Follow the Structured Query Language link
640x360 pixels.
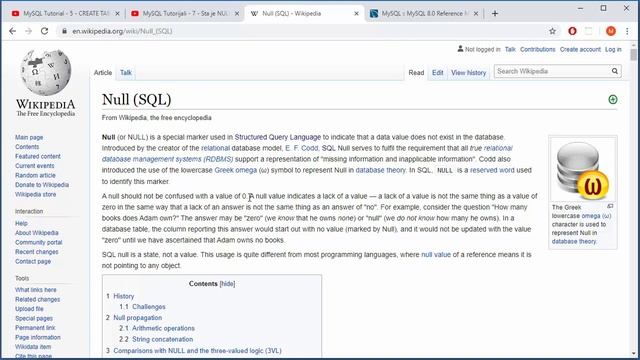(278, 137)
